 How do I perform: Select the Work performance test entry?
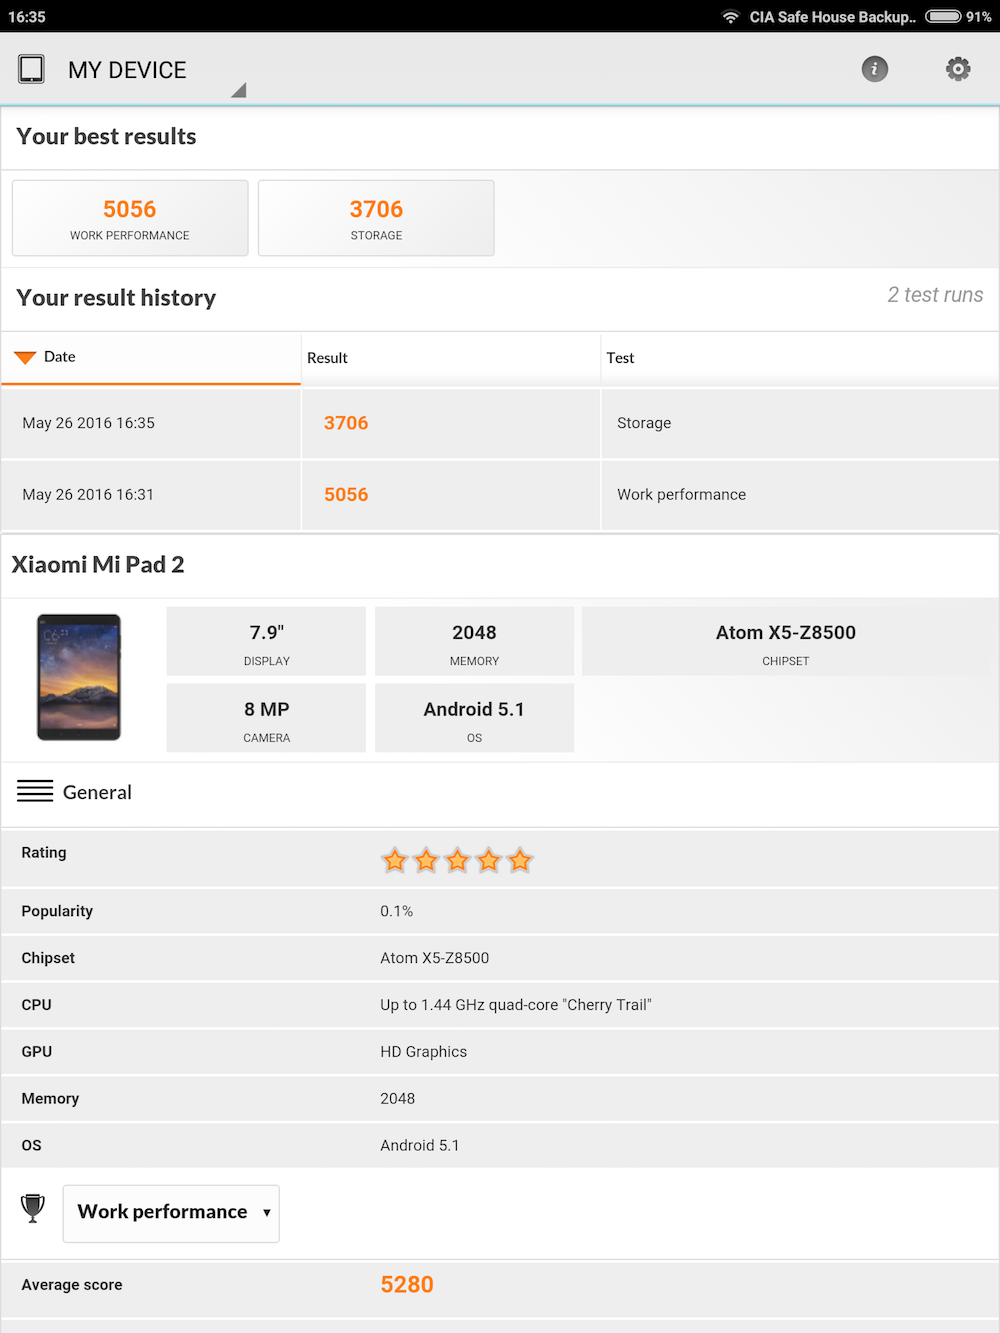pos(681,495)
